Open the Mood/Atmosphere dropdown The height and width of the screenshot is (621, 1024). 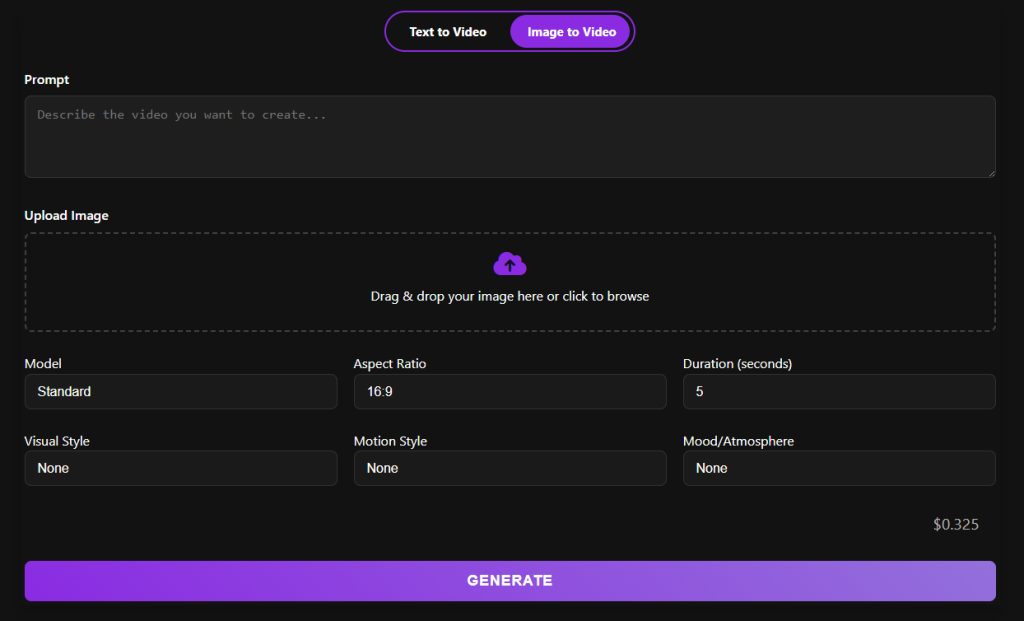coord(839,468)
